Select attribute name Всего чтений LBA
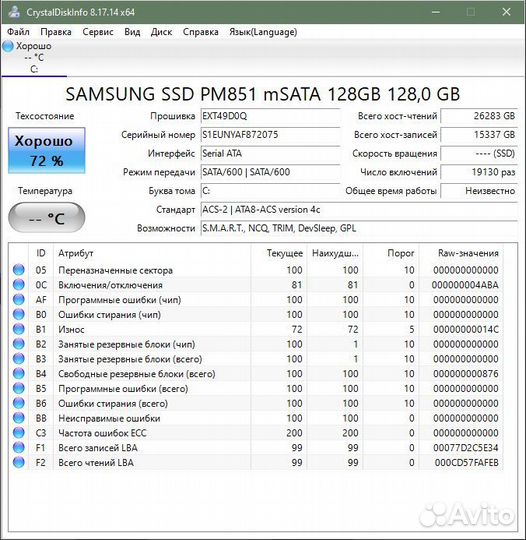Image resolution: width=526 pixels, height=540 pixels. point(96,463)
